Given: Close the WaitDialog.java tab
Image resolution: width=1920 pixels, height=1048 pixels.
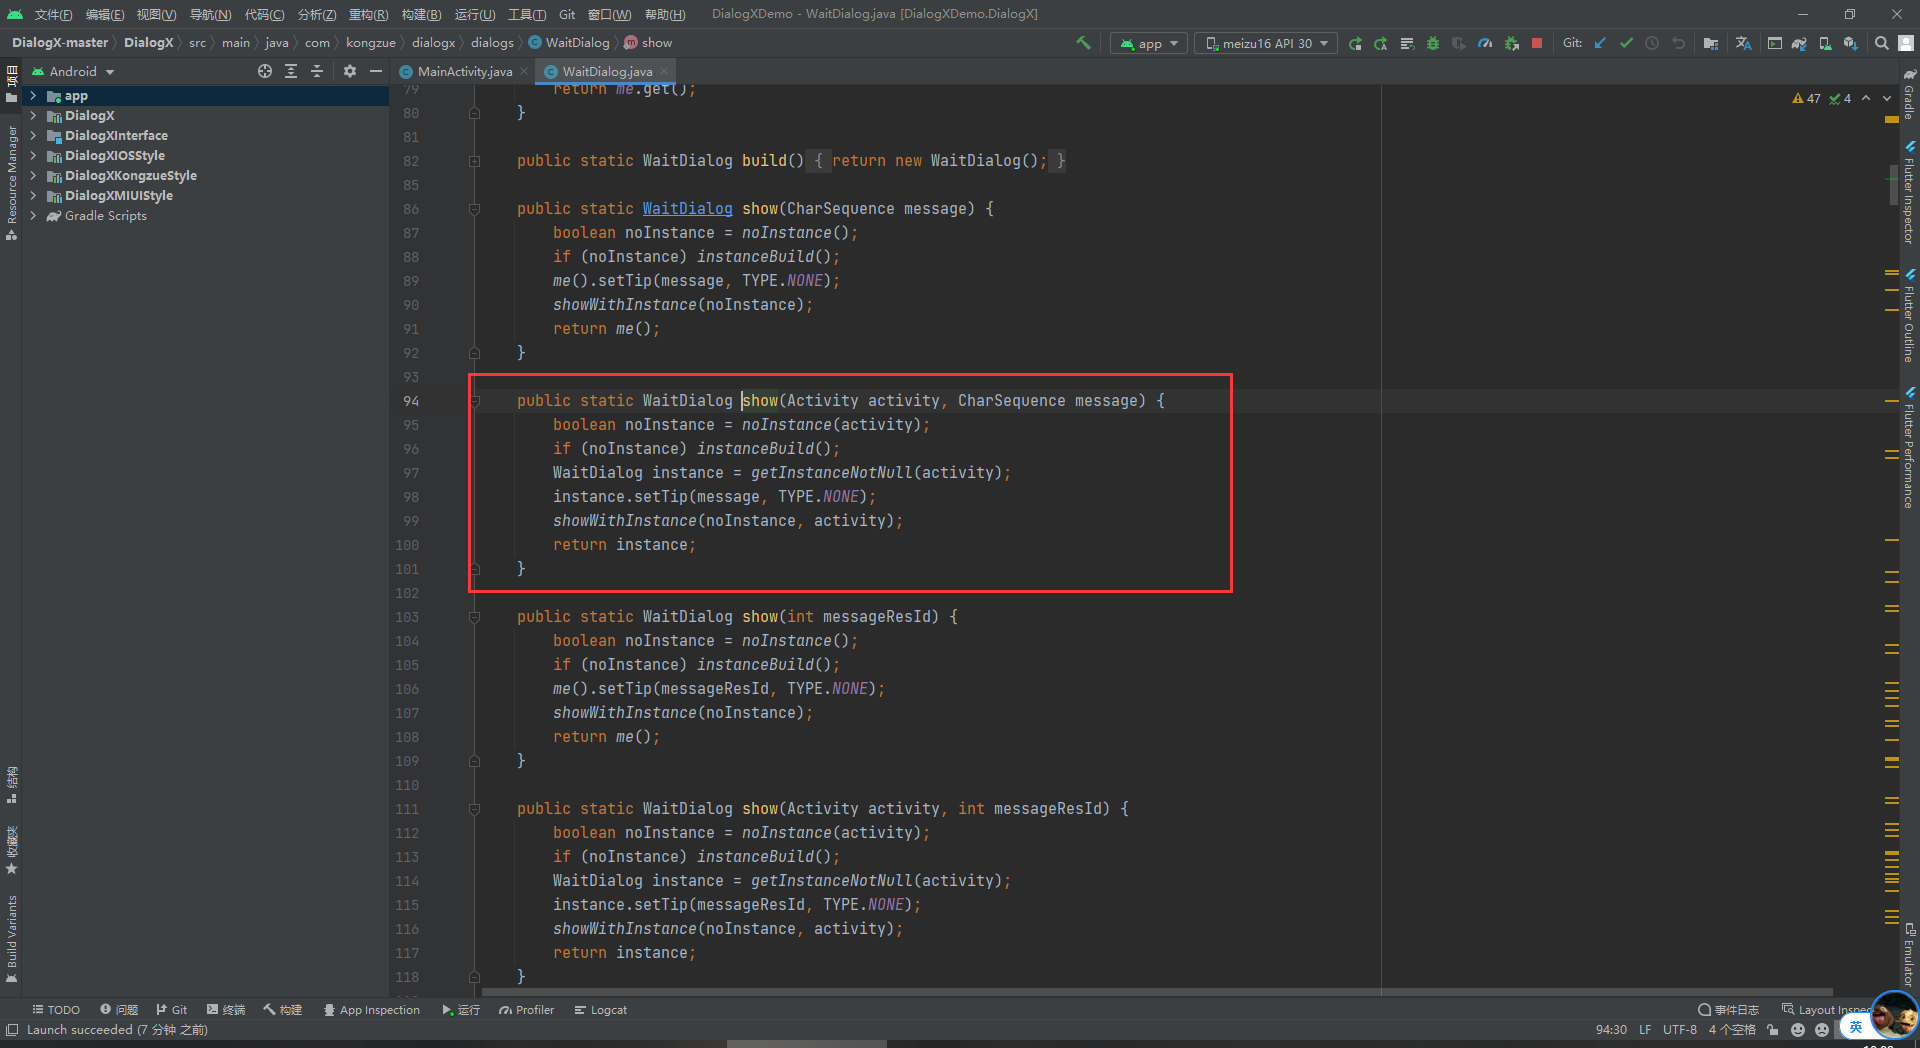Looking at the screenshot, I should point(664,71).
